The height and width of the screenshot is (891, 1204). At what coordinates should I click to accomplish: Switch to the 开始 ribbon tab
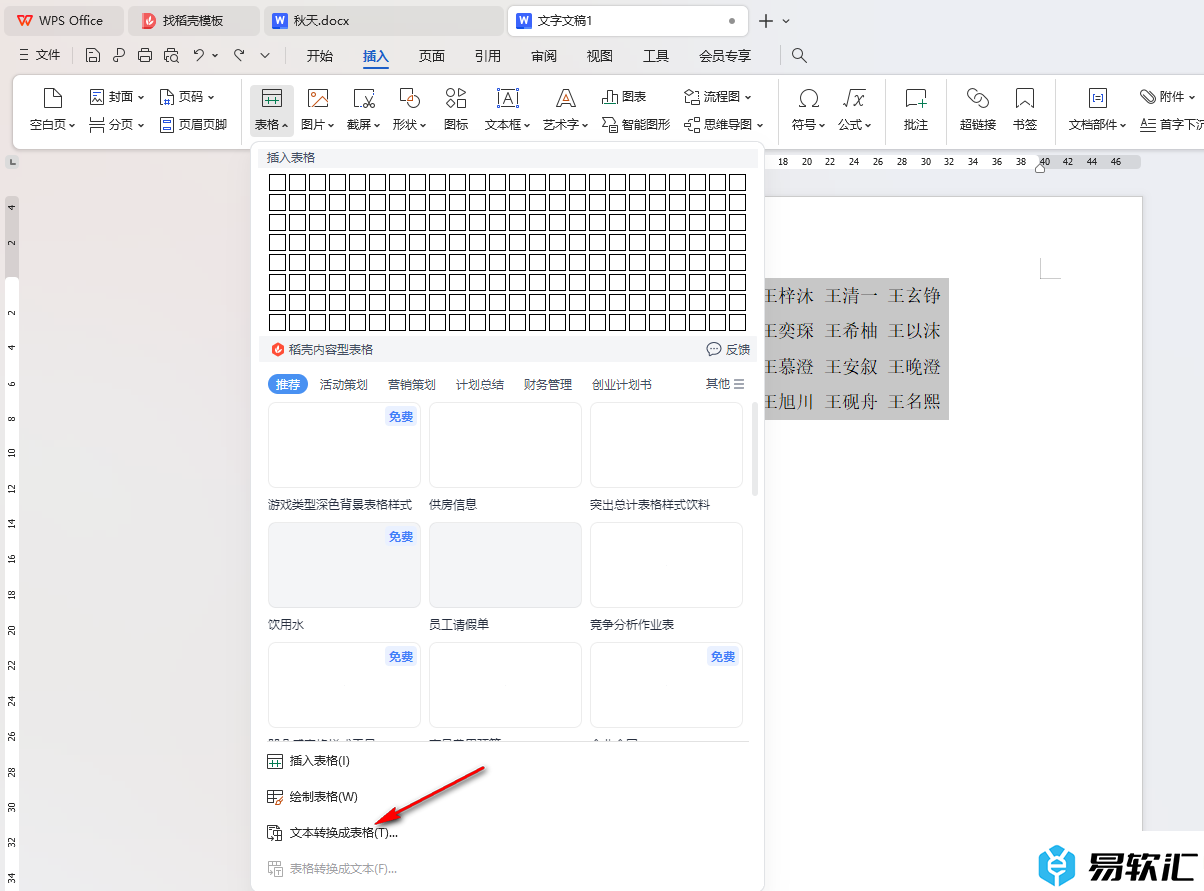coord(320,56)
